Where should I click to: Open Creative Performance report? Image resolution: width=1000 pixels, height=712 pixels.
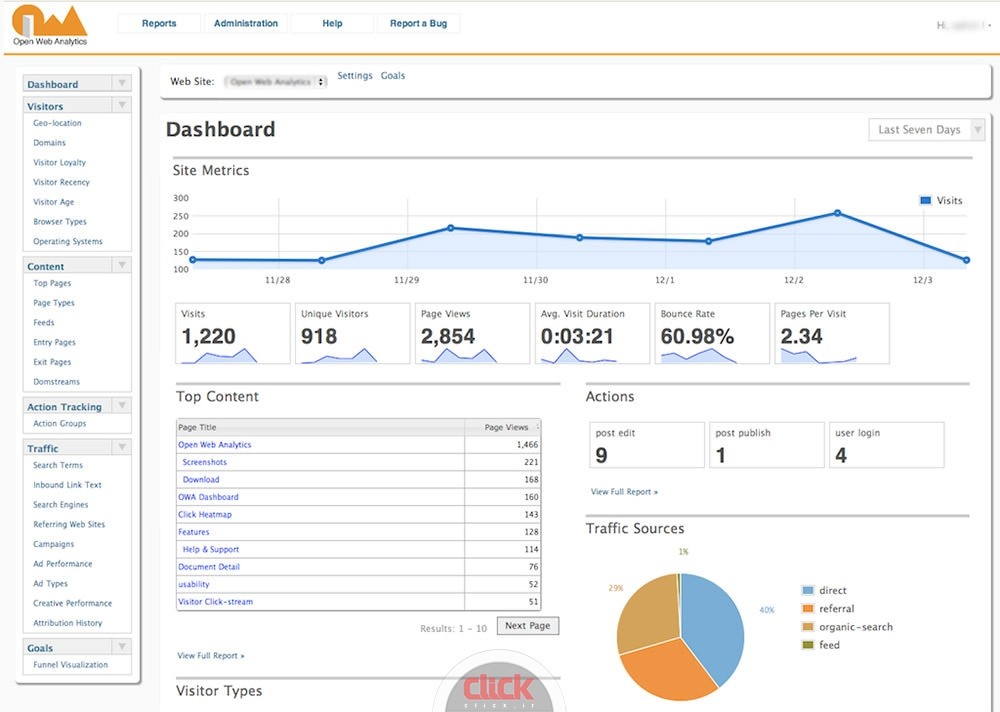point(72,604)
